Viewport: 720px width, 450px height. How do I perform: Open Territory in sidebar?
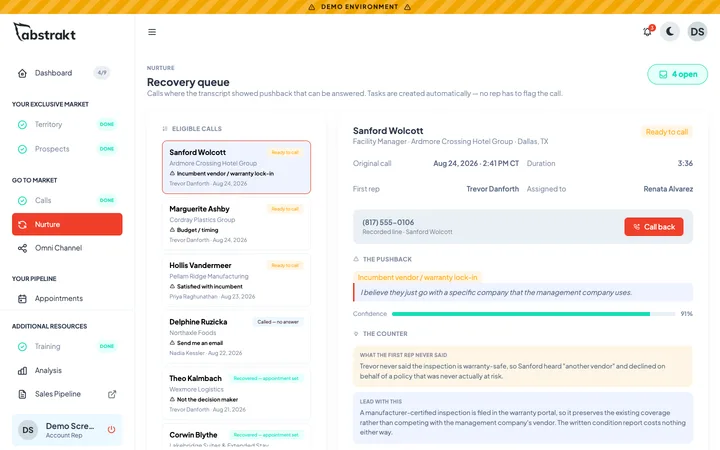point(67,124)
